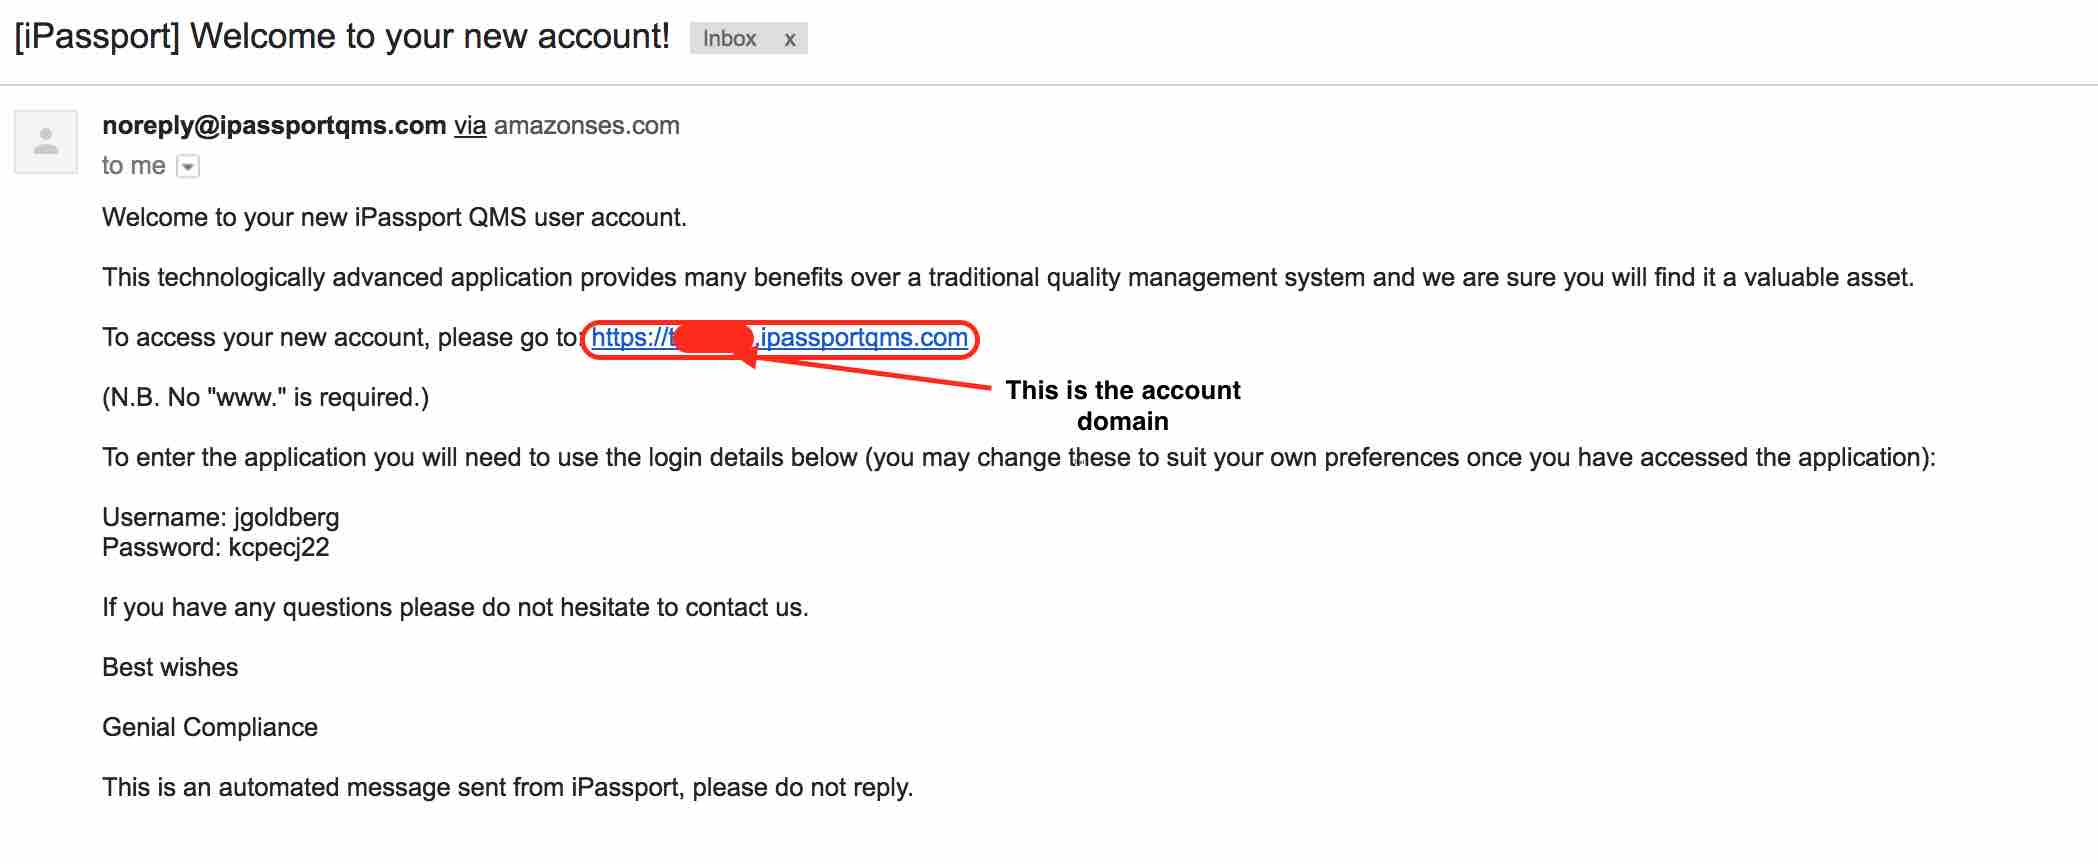This screenshot has height=864, width=2098.
Task: Click the email subject heading
Action: pyautogui.click(x=342, y=37)
